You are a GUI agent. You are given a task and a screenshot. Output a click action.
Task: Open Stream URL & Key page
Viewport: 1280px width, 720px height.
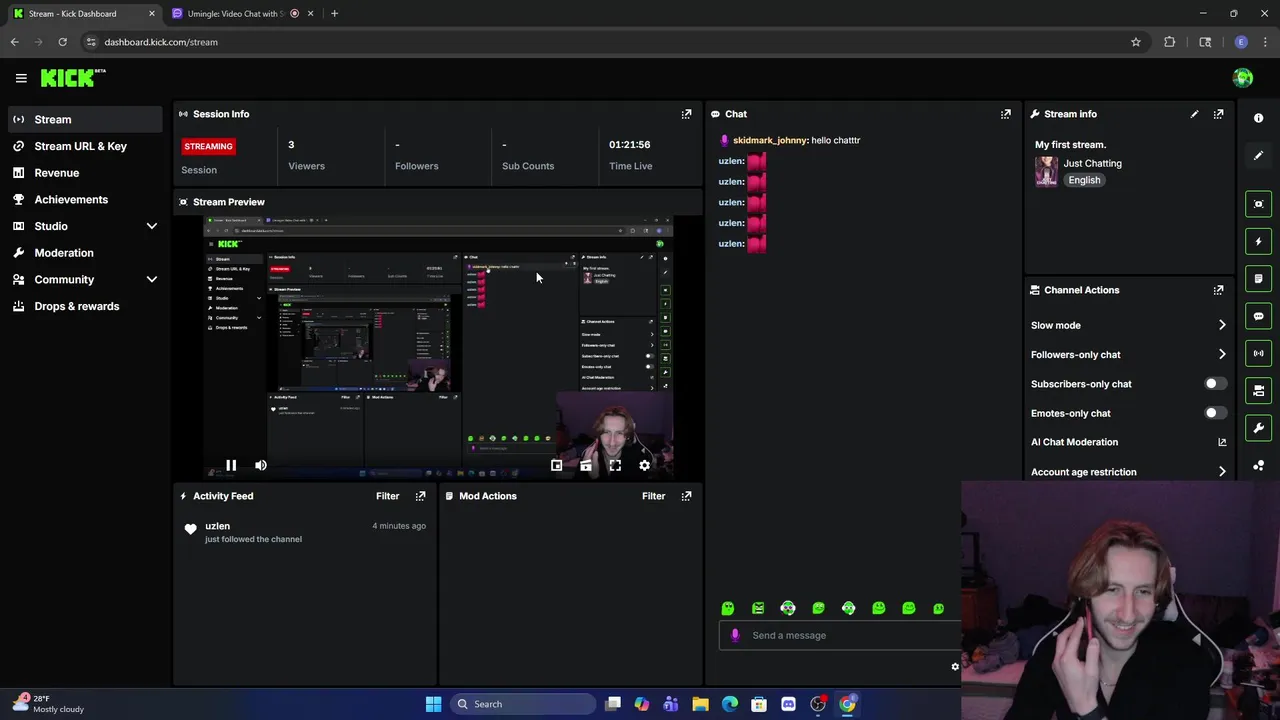coord(85,146)
